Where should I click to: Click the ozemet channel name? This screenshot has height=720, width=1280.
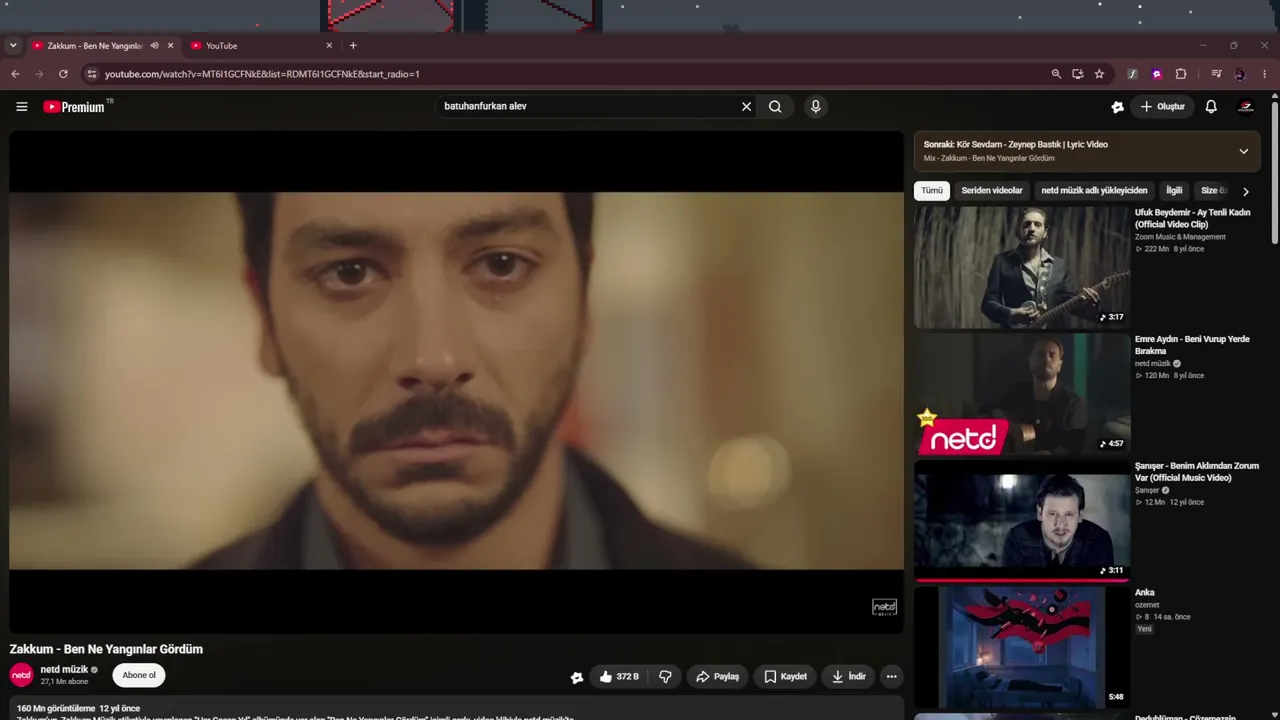[1147, 605]
